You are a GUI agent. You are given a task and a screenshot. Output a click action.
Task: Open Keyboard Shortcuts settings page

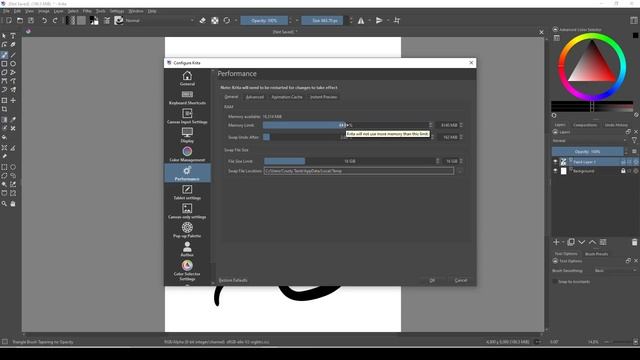(x=187, y=98)
